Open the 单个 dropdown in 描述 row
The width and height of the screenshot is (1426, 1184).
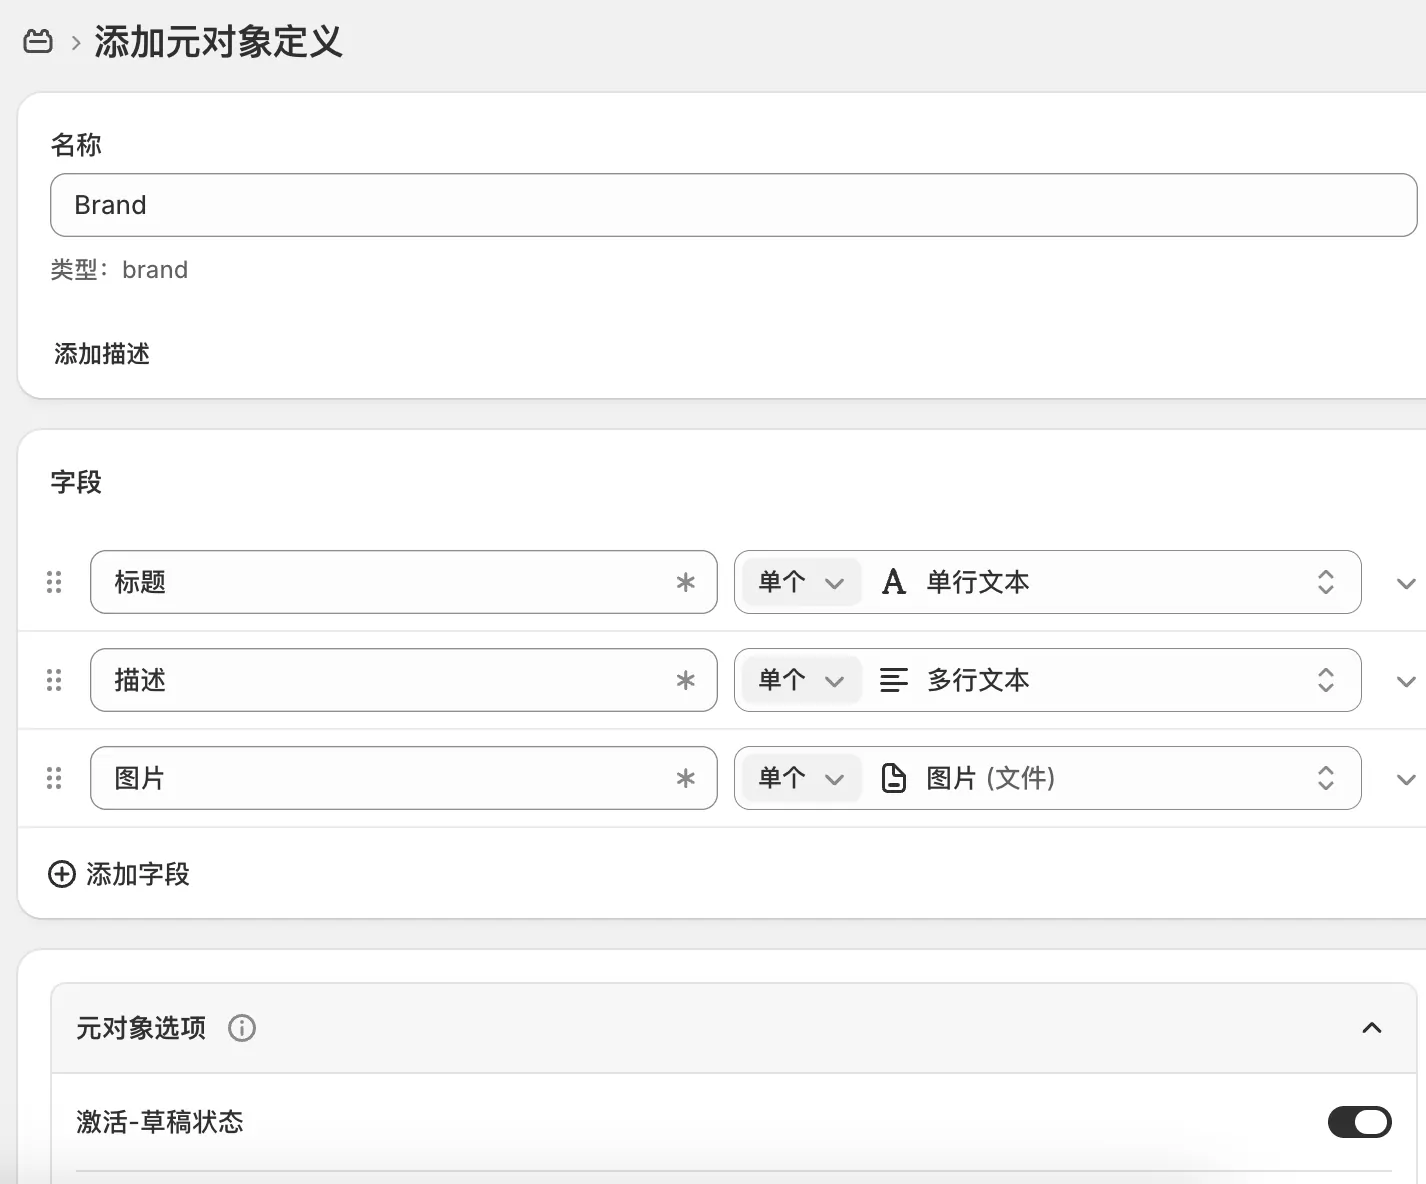click(801, 680)
